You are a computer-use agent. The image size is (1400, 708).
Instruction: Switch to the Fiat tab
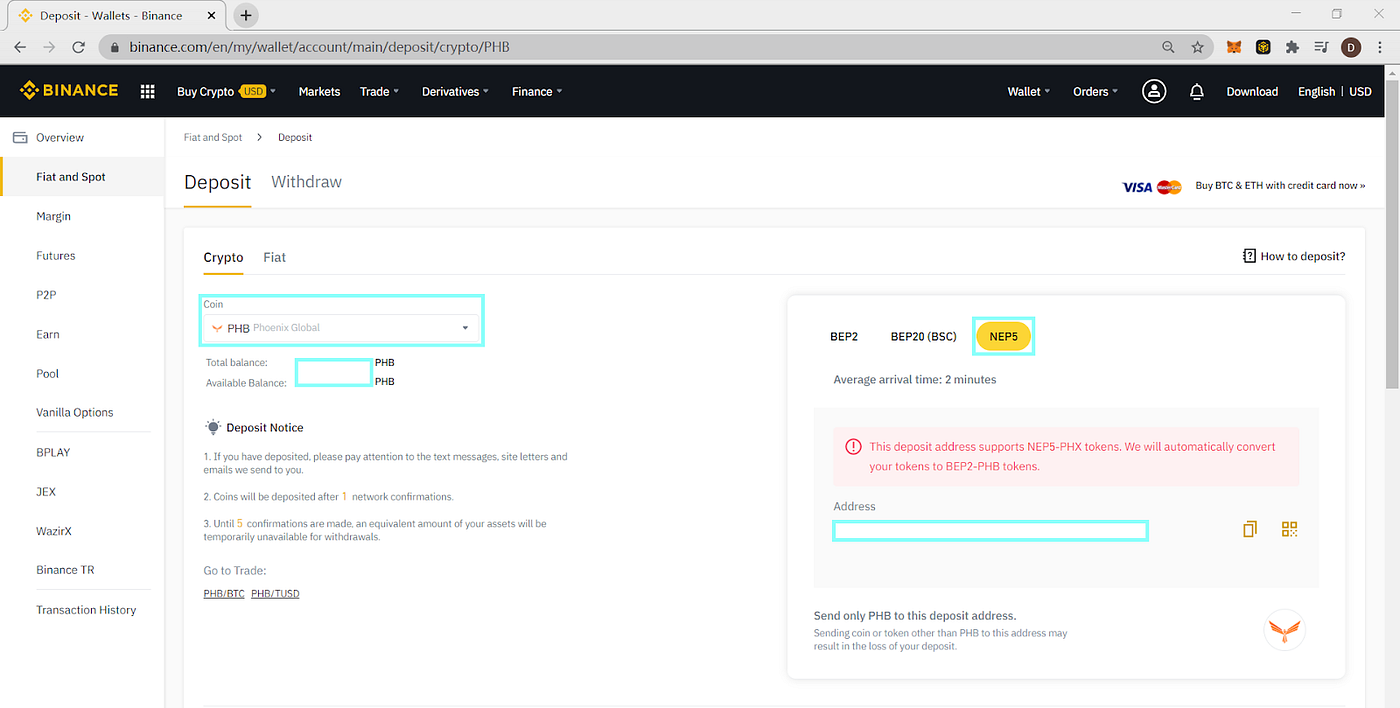click(274, 257)
